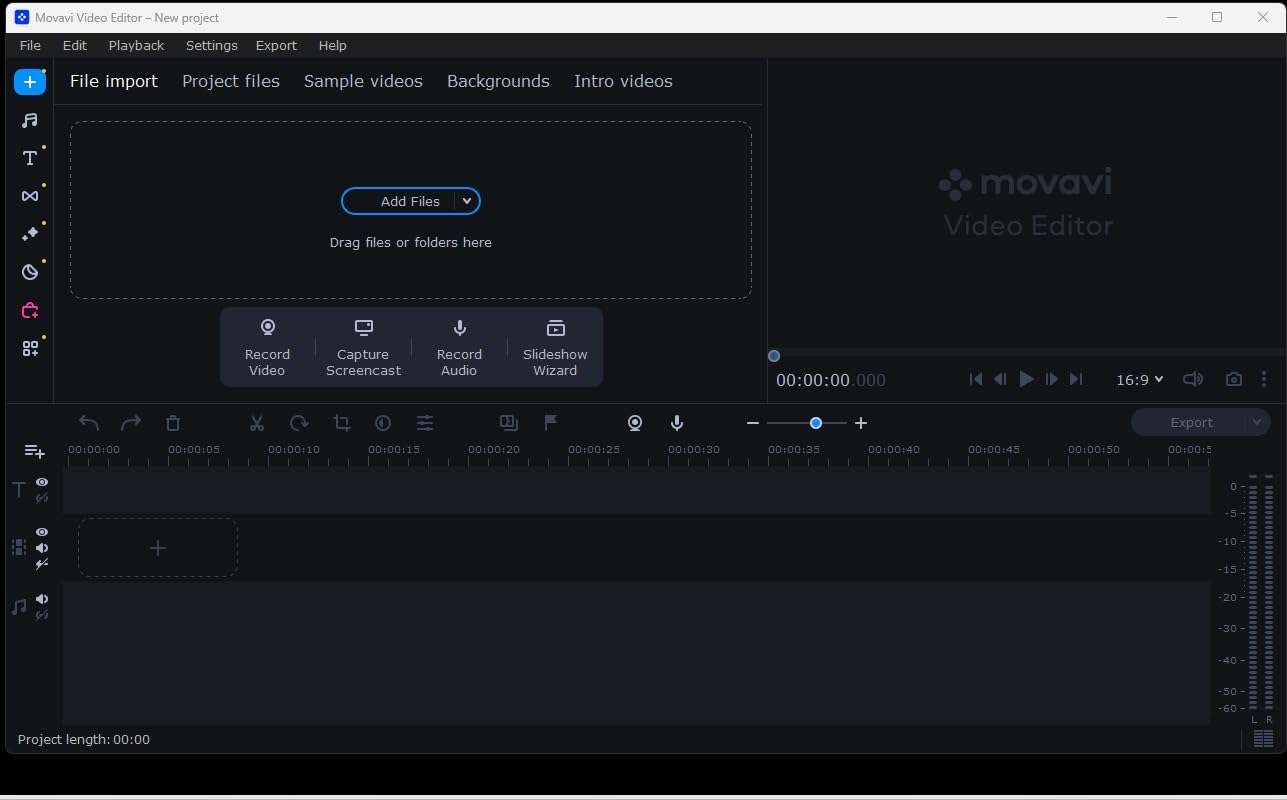Start webcam recording from the toolbar

tap(635, 422)
